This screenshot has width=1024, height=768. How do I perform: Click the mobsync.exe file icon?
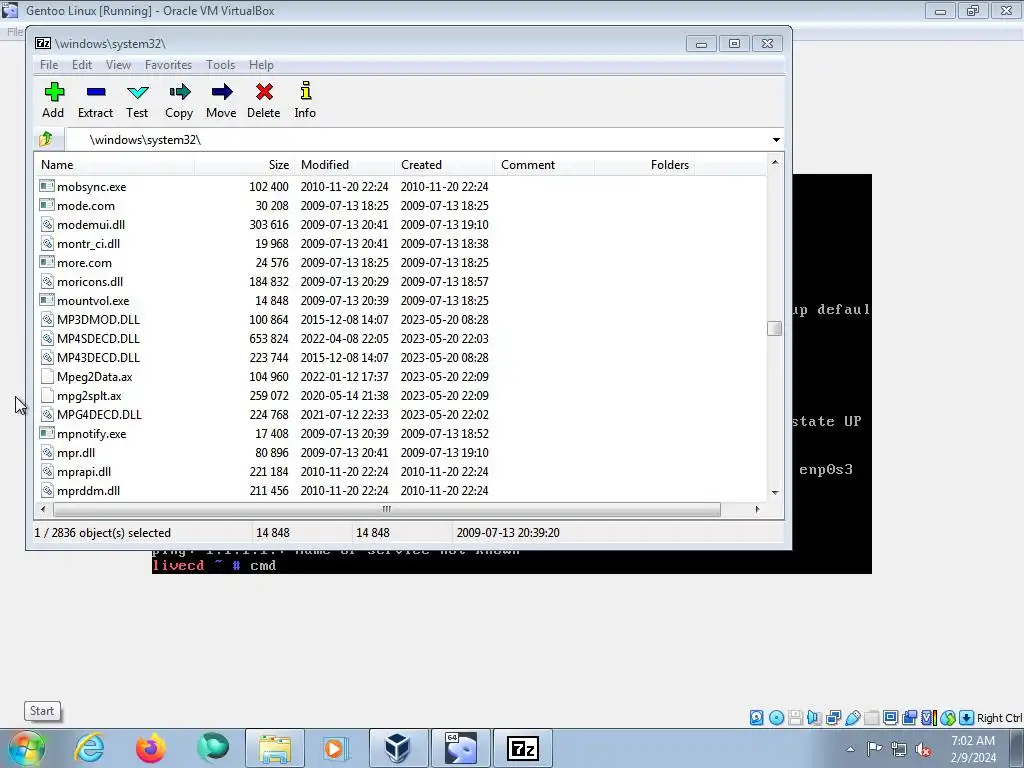pos(47,186)
